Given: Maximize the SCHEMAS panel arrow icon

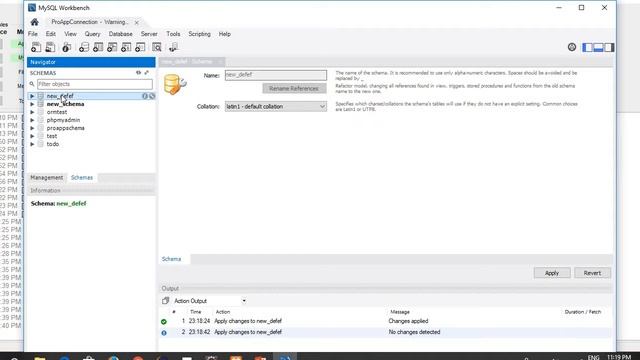Looking at the screenshot, I should coord(147,73).
